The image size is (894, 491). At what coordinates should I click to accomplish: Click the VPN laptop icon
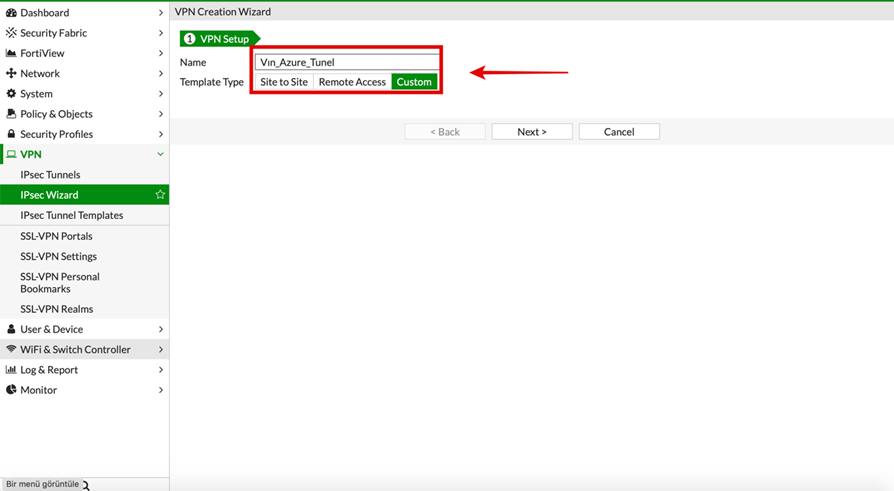click(11, 155)
